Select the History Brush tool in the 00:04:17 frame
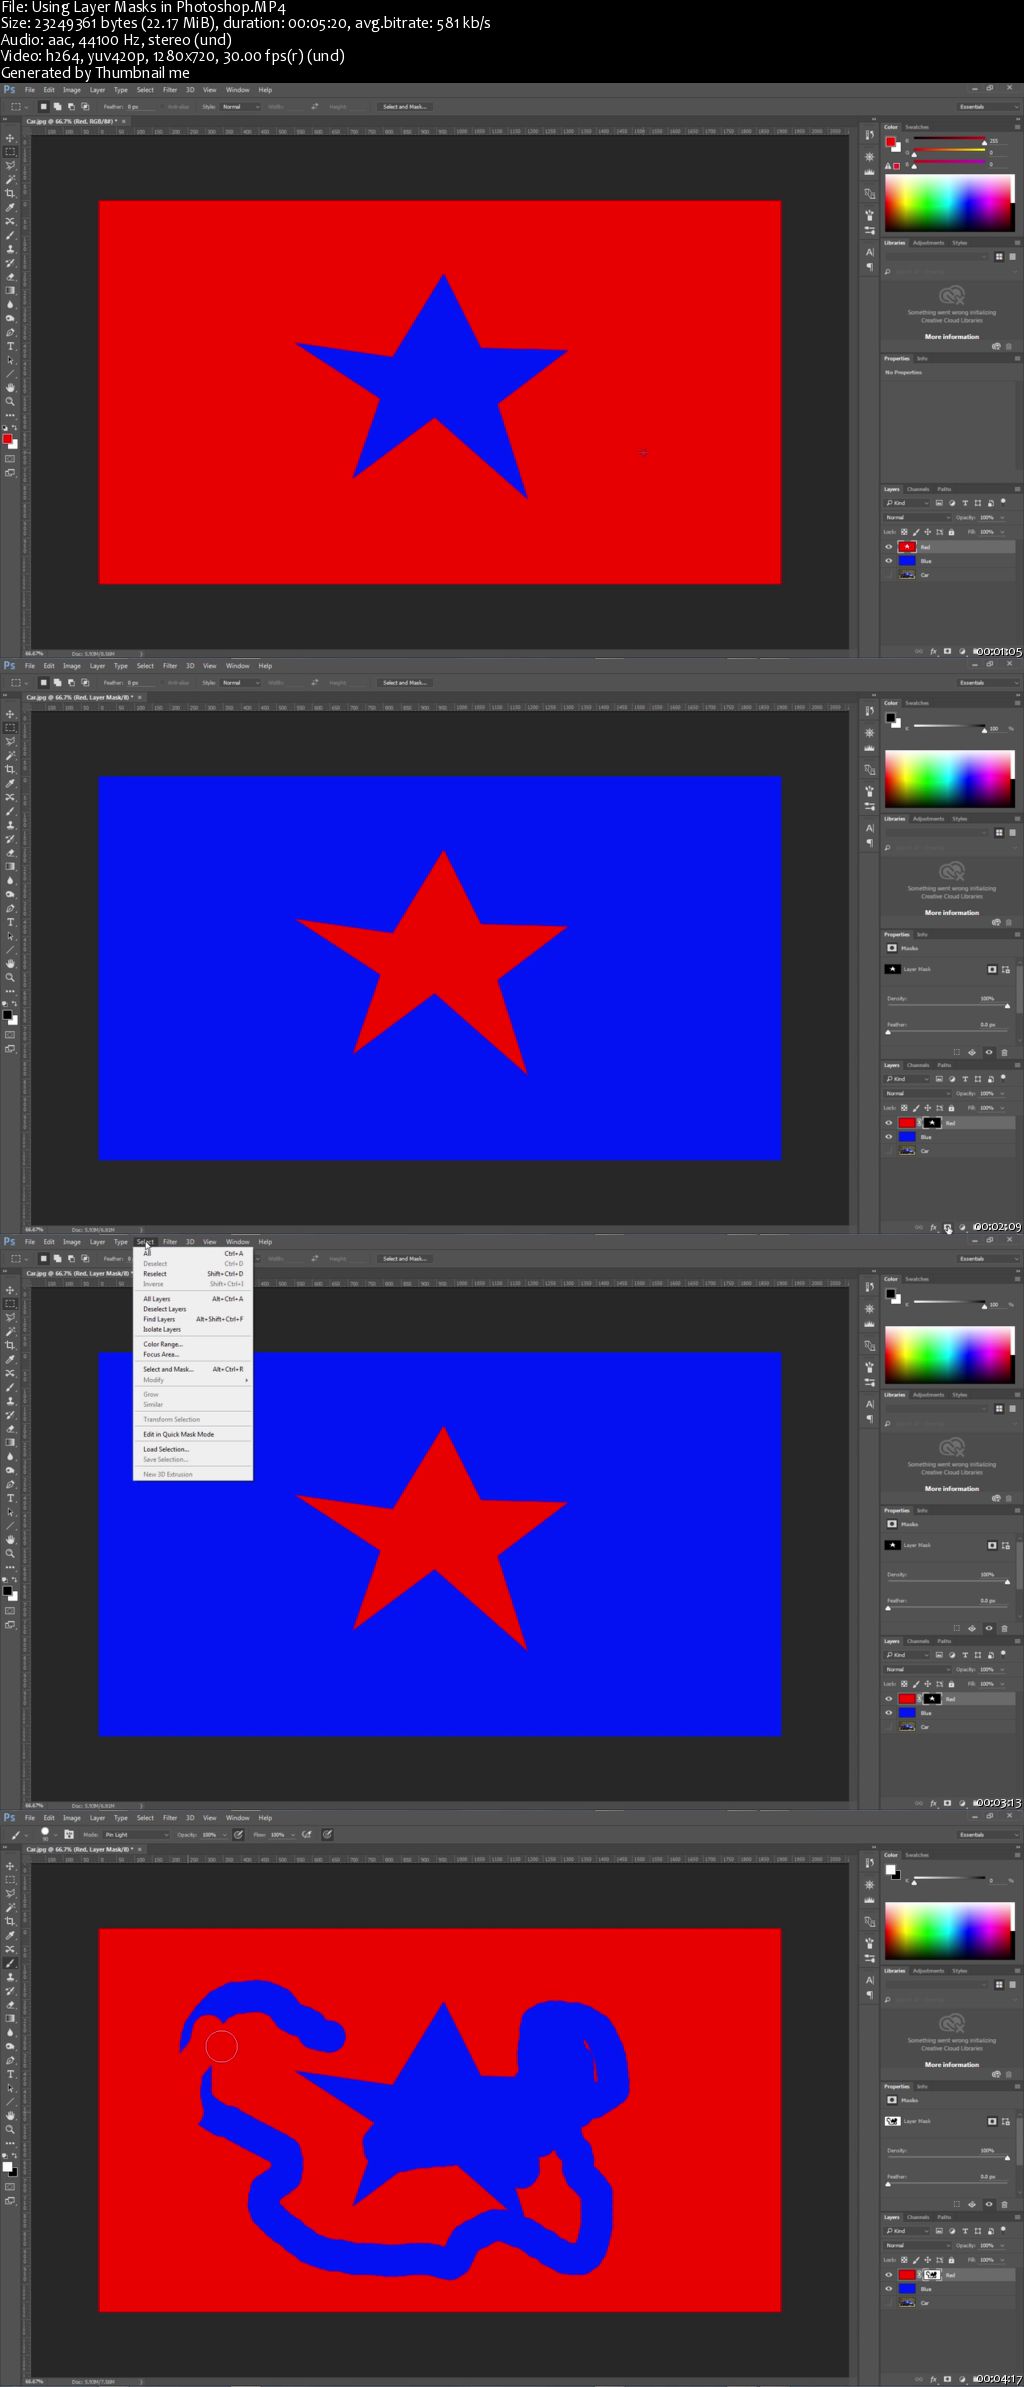 [x=11, y=1990]
